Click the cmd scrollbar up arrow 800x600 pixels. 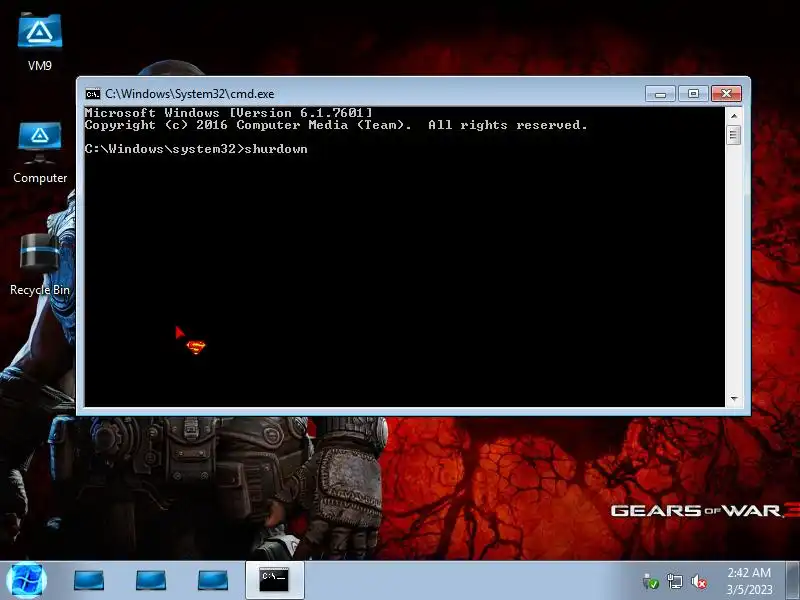coord(734,116)
